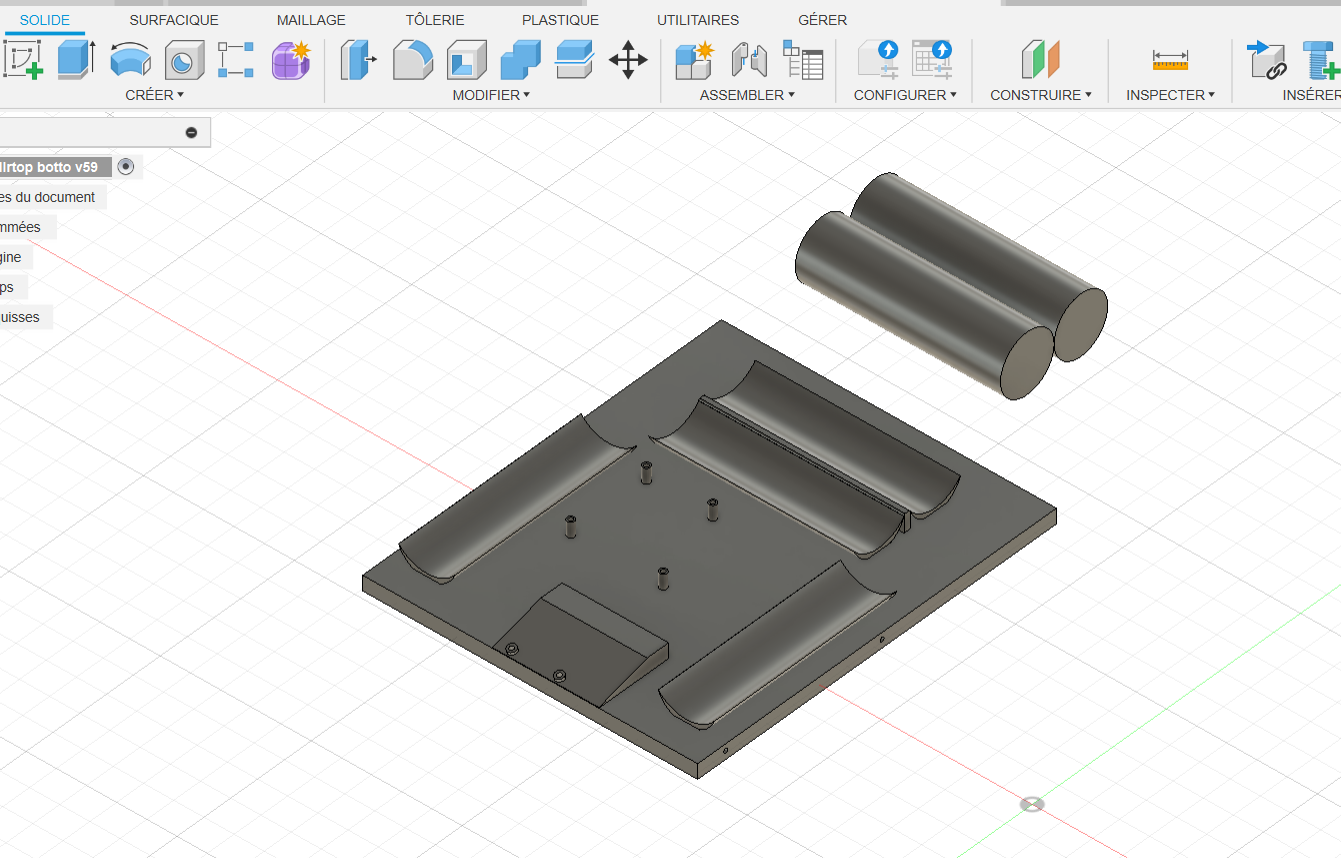Open the CONSTRUIRE dropdown menu
This screenshot has width=1341, height=858.
click(x=1041, y=95)
